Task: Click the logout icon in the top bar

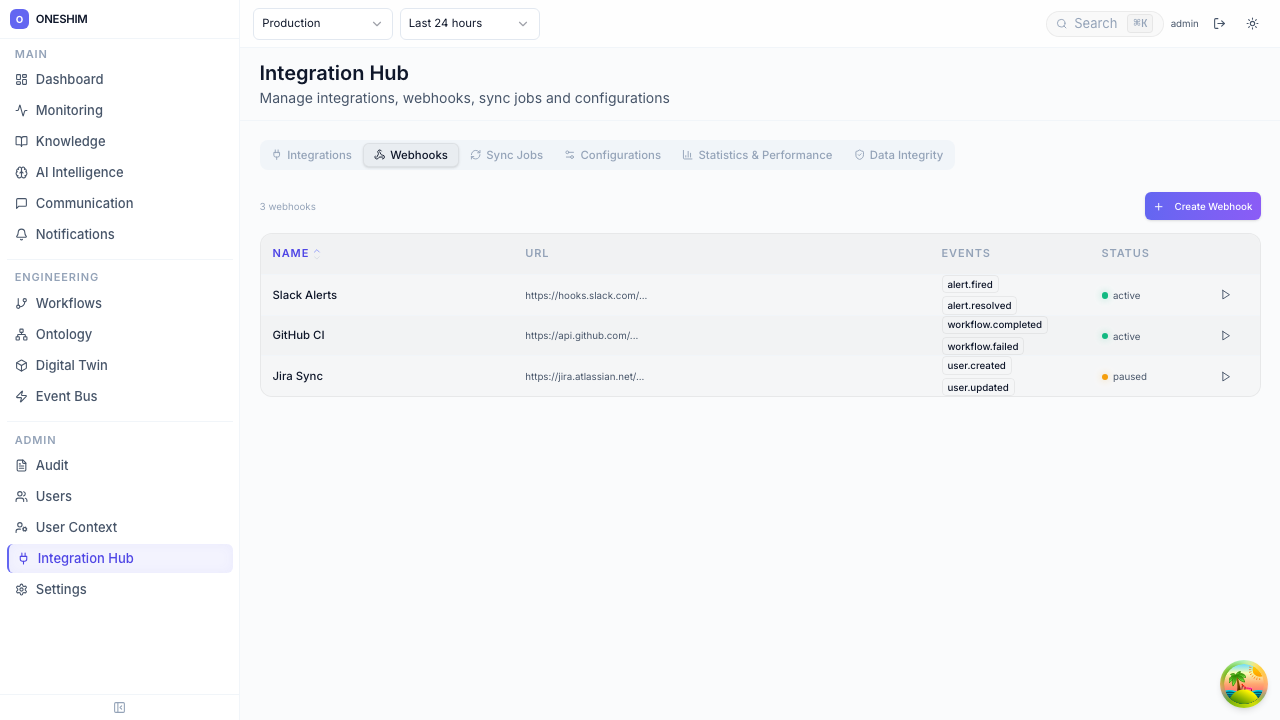Action: (x=1220, y=23)
